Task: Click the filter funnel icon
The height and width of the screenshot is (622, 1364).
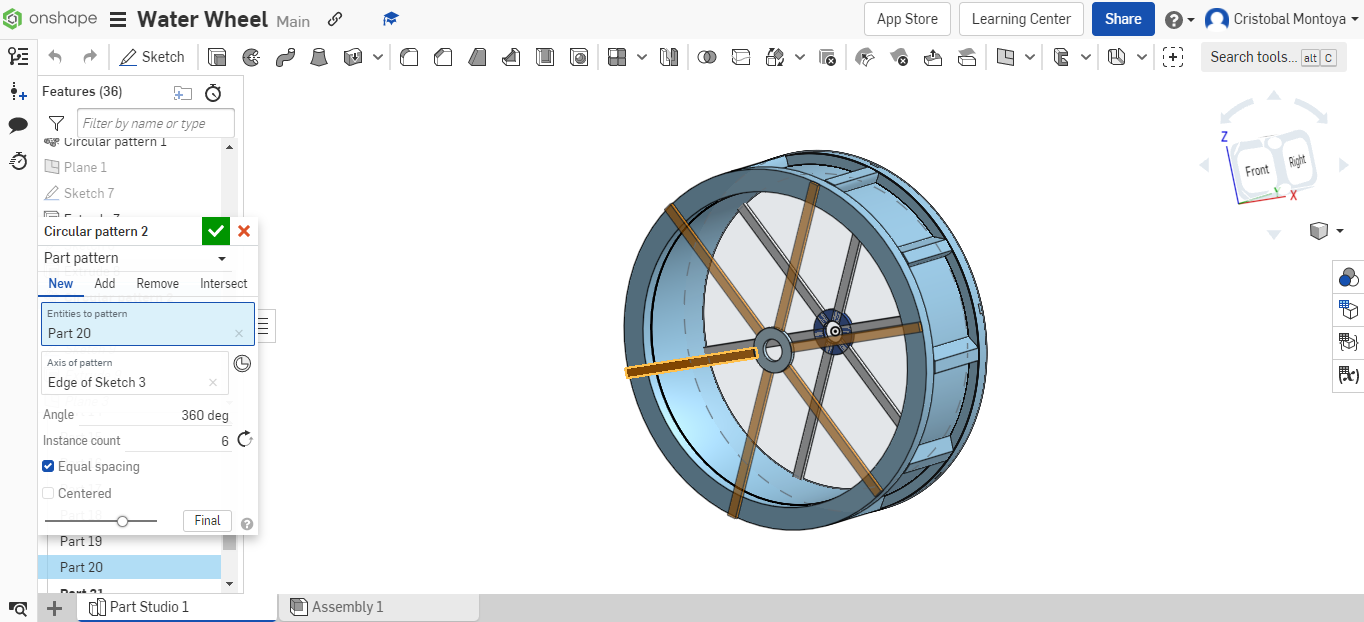Action: click(57, 123)
